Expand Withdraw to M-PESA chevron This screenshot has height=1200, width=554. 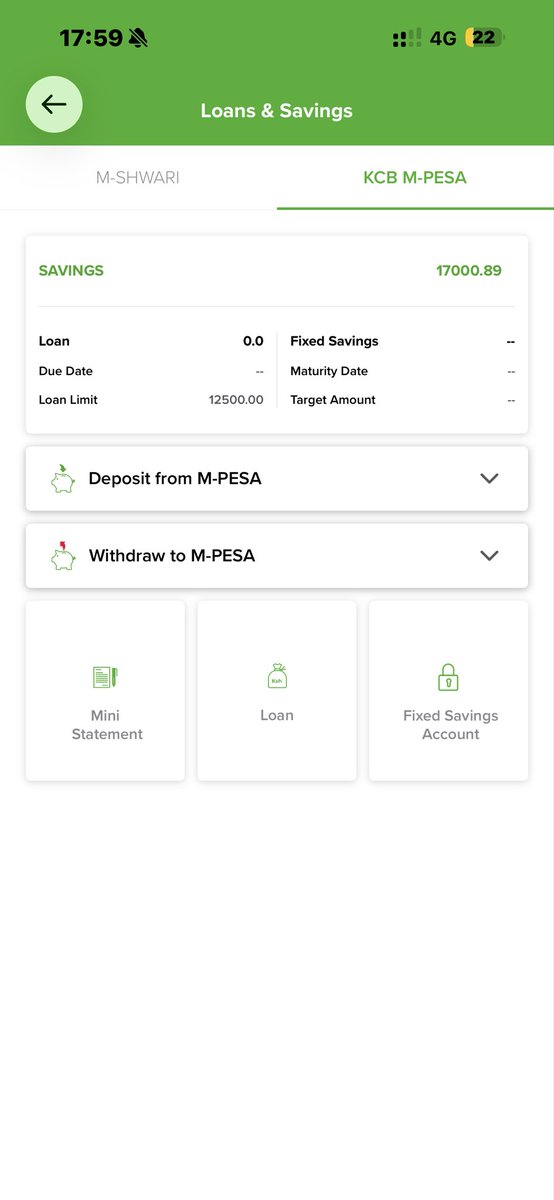point(489,555)
